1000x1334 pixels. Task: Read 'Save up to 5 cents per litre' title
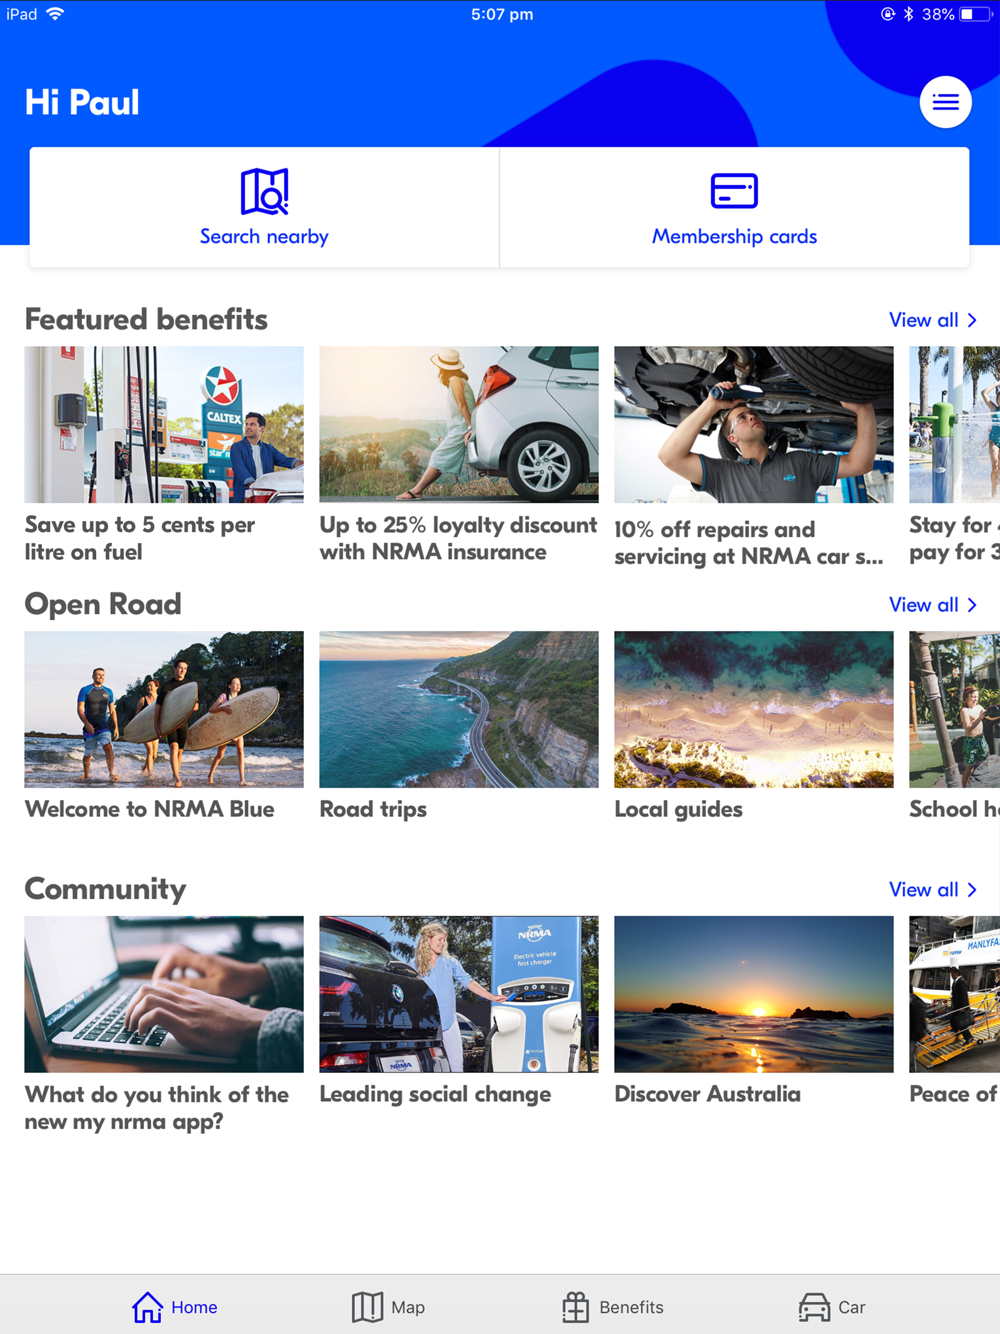click(x=140, y=538)
